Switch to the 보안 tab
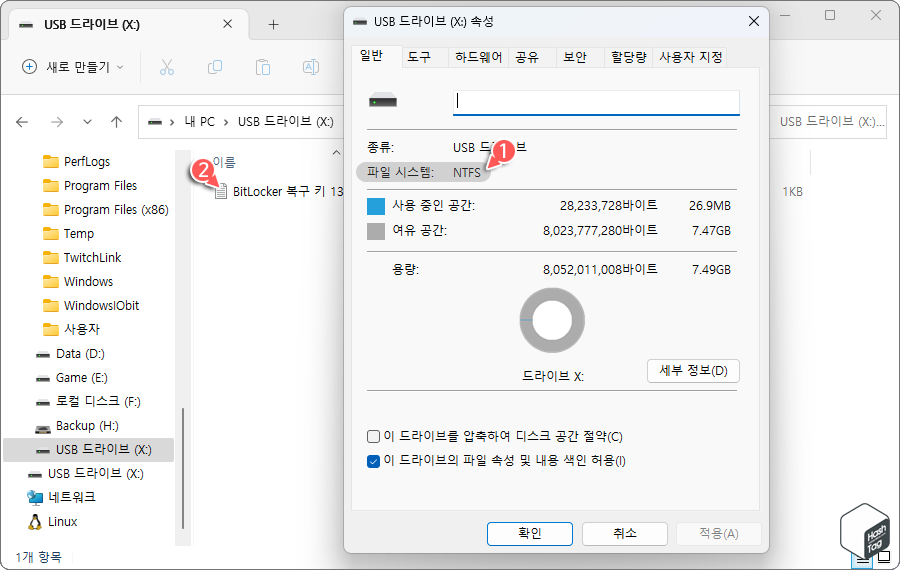900x570 pixels. [575, 57]
